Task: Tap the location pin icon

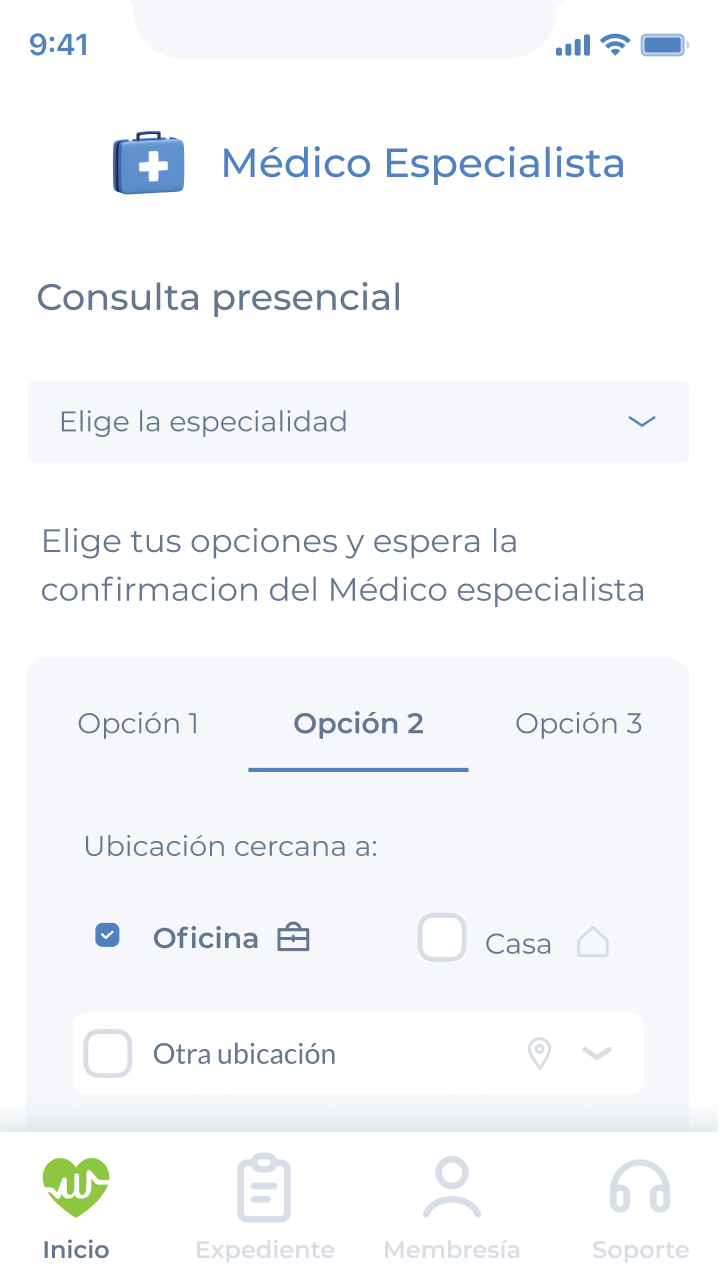Action: (539, 1053)
